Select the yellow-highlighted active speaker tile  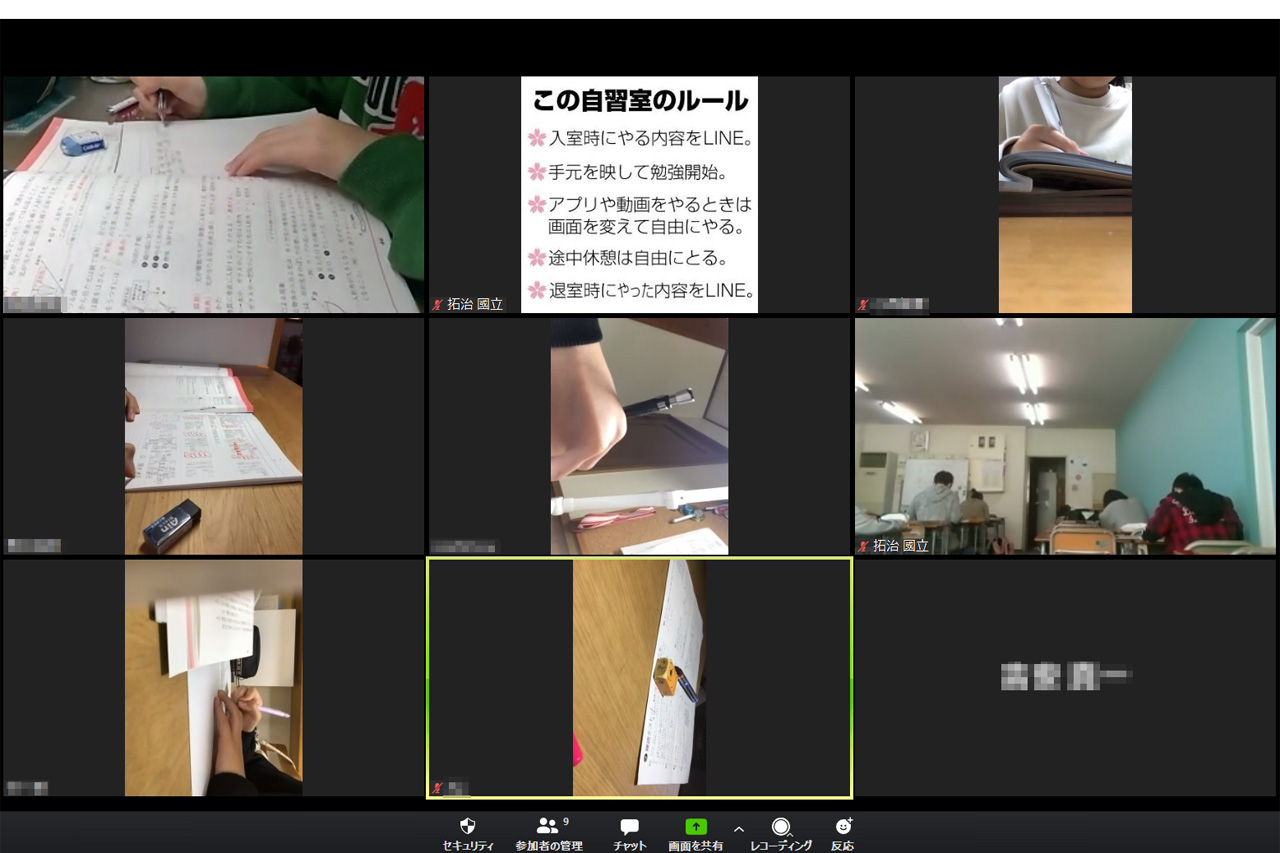pos(639,678)
